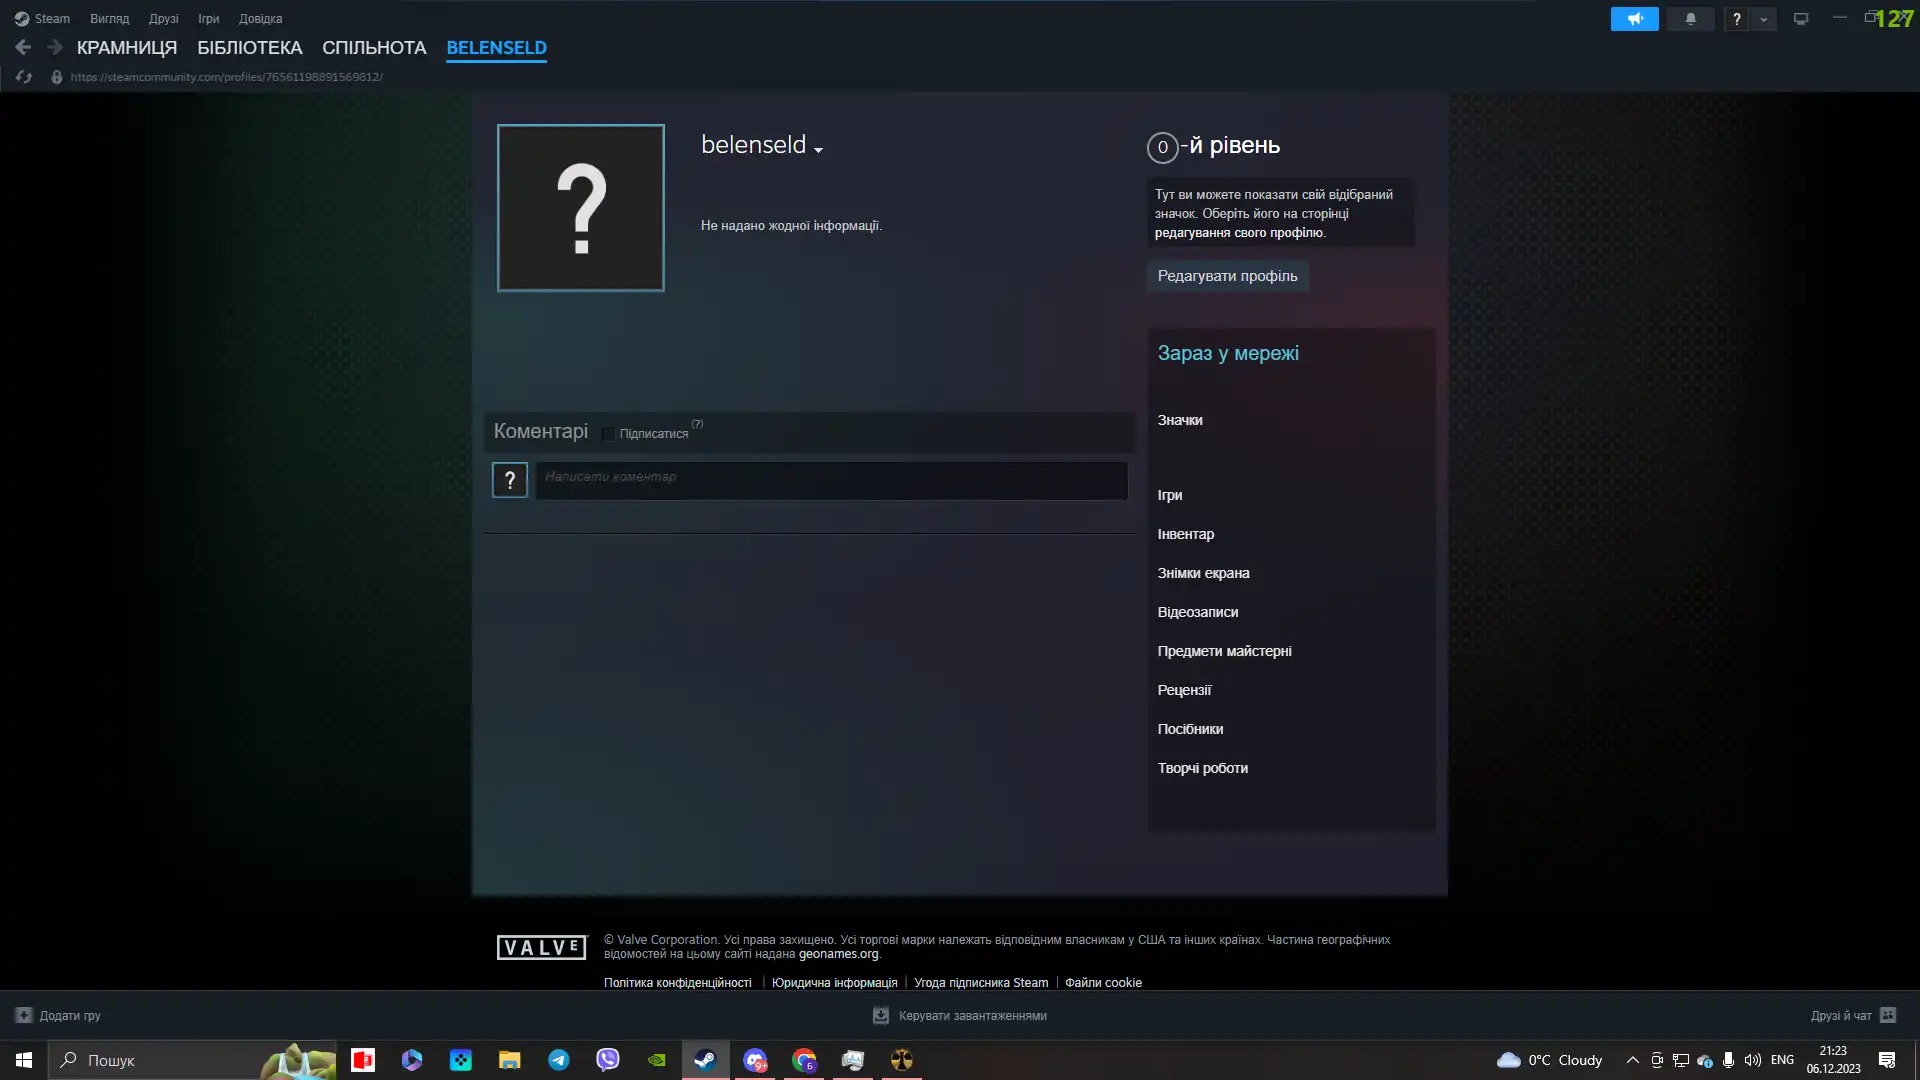Open the Інвентар link
The height and width of the screenshot is (1080, 1920).
(x=1185, y=534)
